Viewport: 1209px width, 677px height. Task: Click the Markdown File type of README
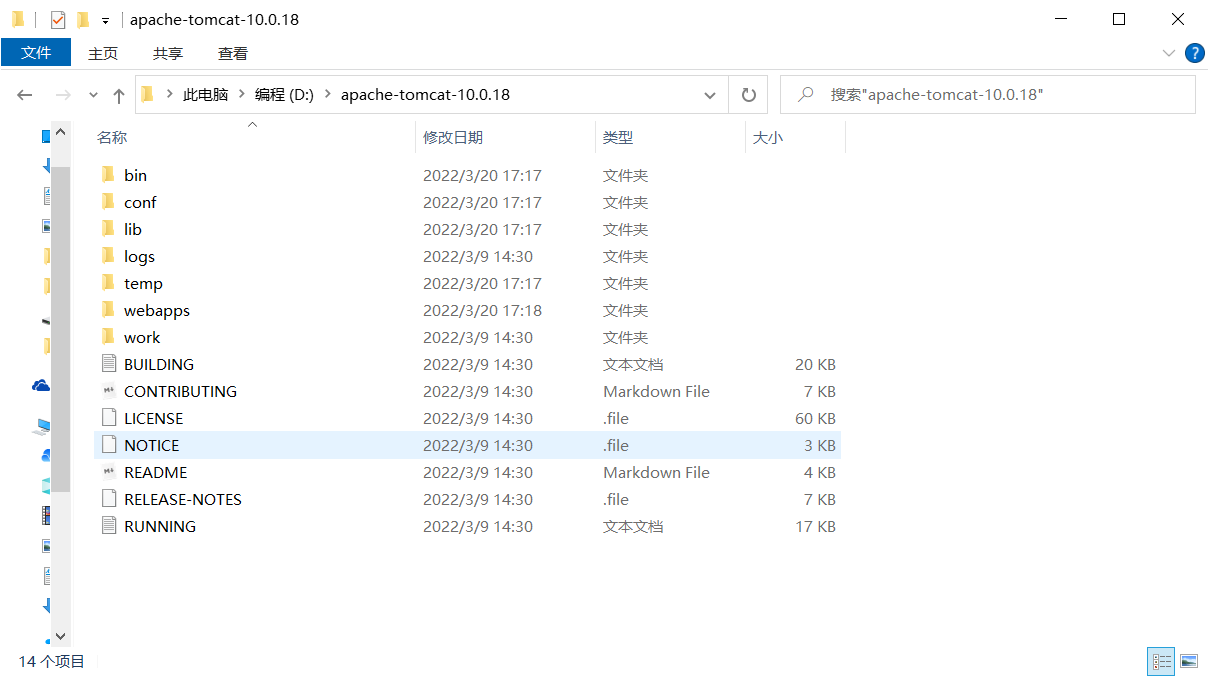click(x=656, y=472)
